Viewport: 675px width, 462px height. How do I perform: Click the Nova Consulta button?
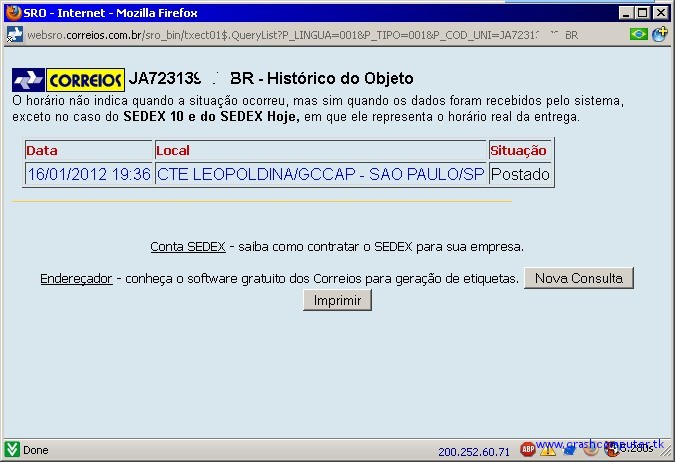point(579,278)
